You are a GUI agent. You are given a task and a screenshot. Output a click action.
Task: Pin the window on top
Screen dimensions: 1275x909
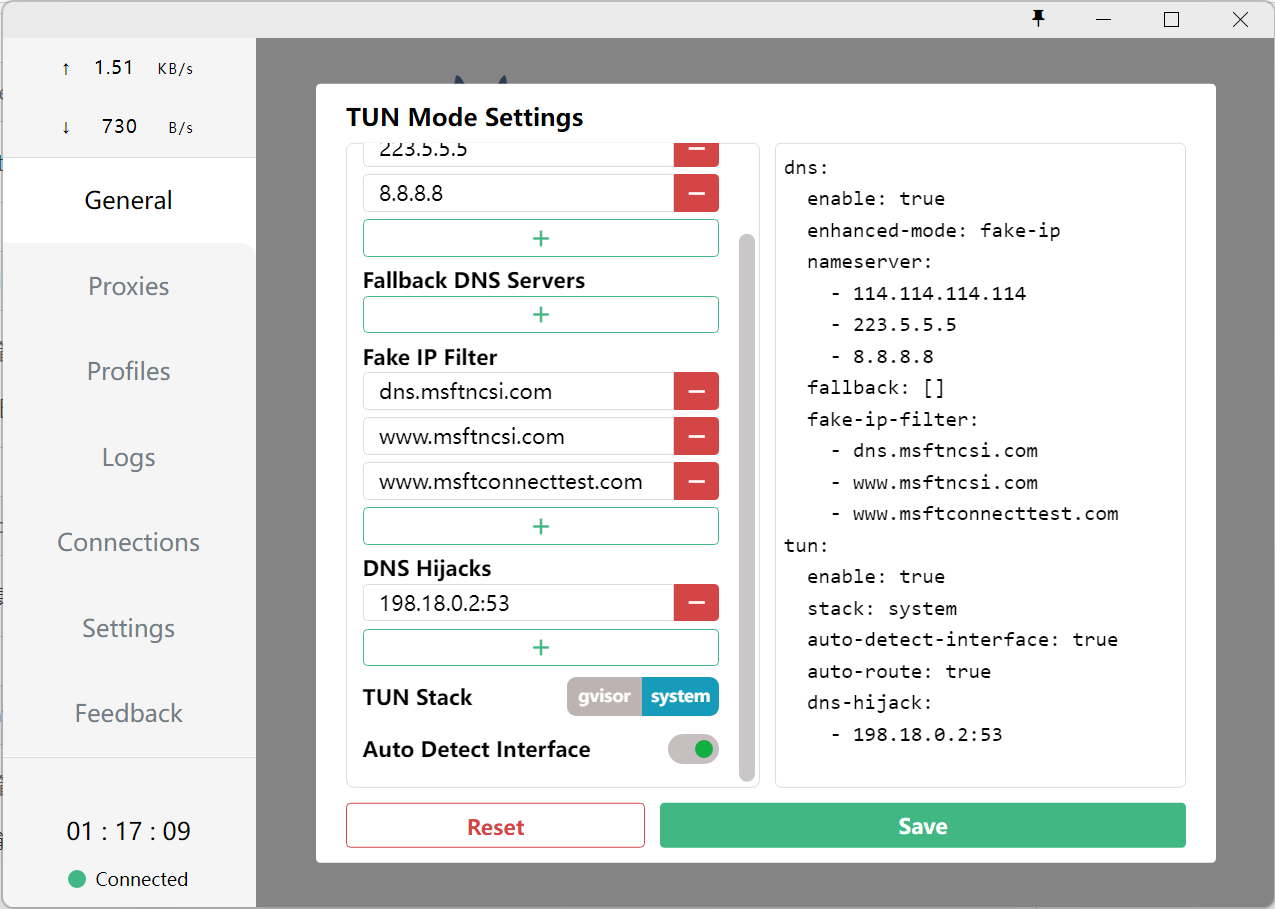click(x=1039, y=18)
